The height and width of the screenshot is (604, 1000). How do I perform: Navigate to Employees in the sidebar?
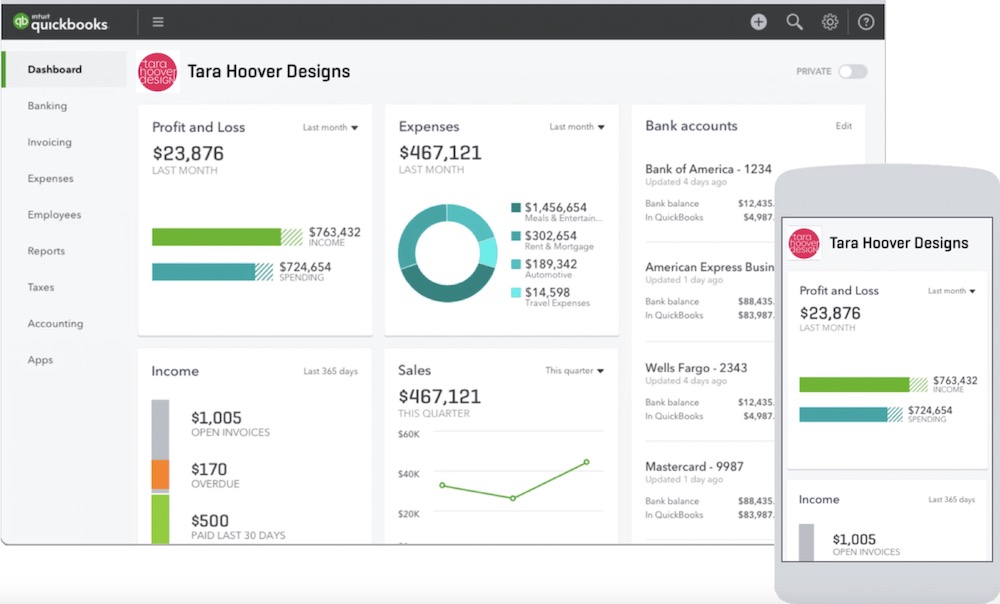point(54,215)
